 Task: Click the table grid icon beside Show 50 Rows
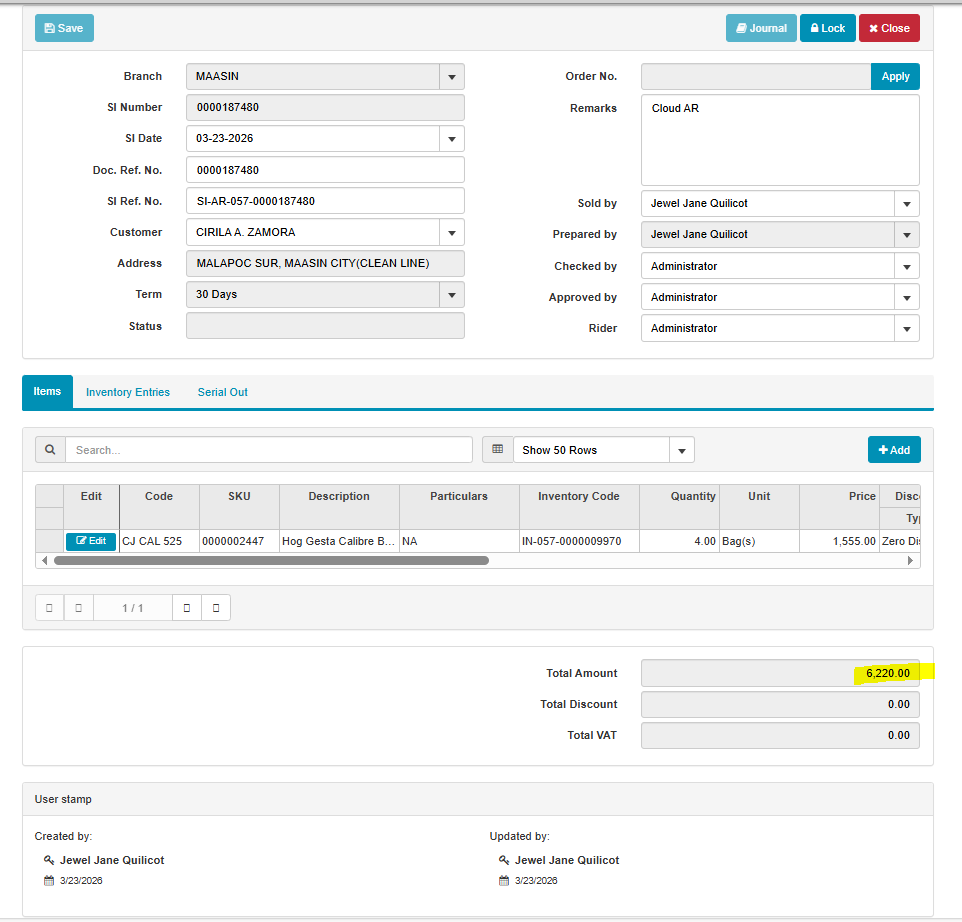(x=497, y=450)
